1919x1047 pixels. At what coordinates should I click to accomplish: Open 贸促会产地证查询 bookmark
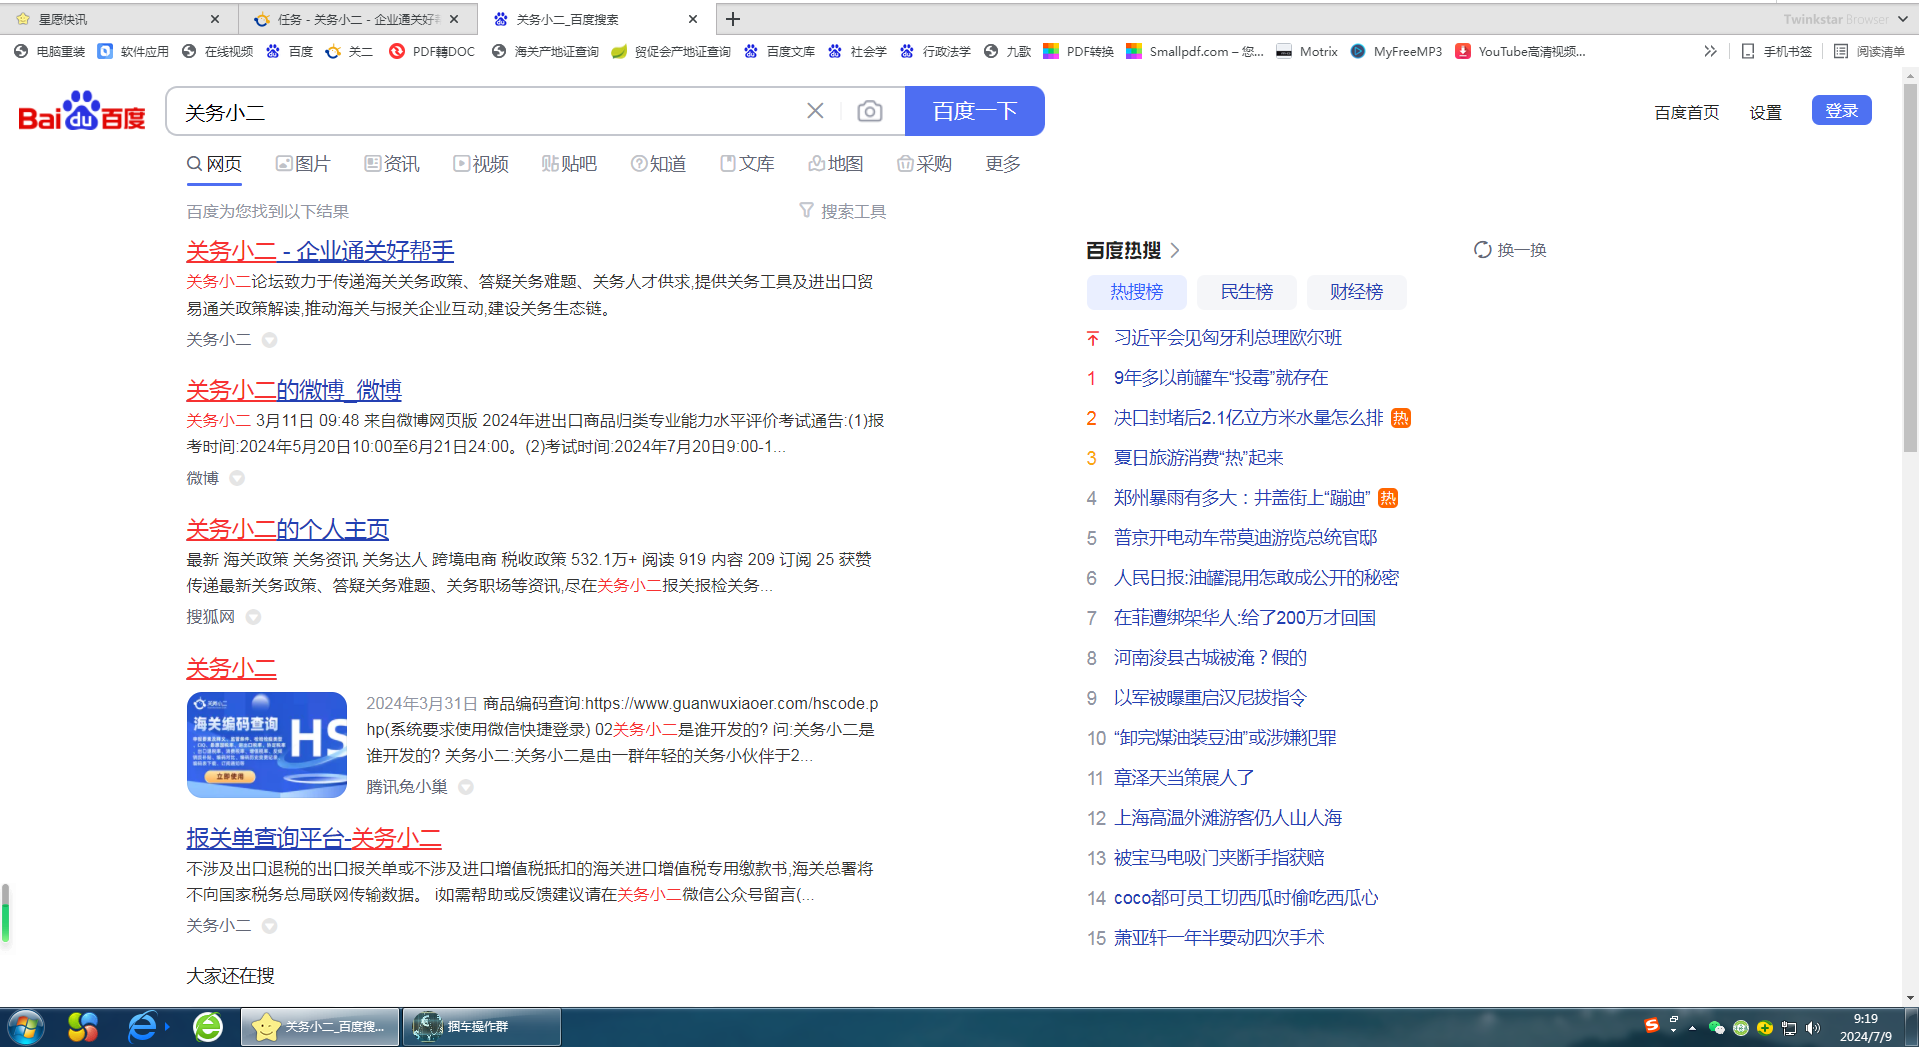point(671,51)
